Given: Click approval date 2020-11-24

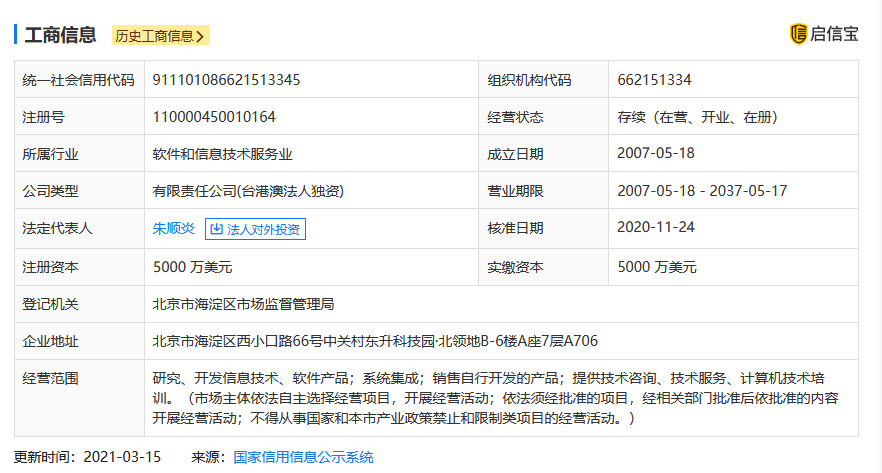Looking at the screenshot, I should (x=656, y=227).
